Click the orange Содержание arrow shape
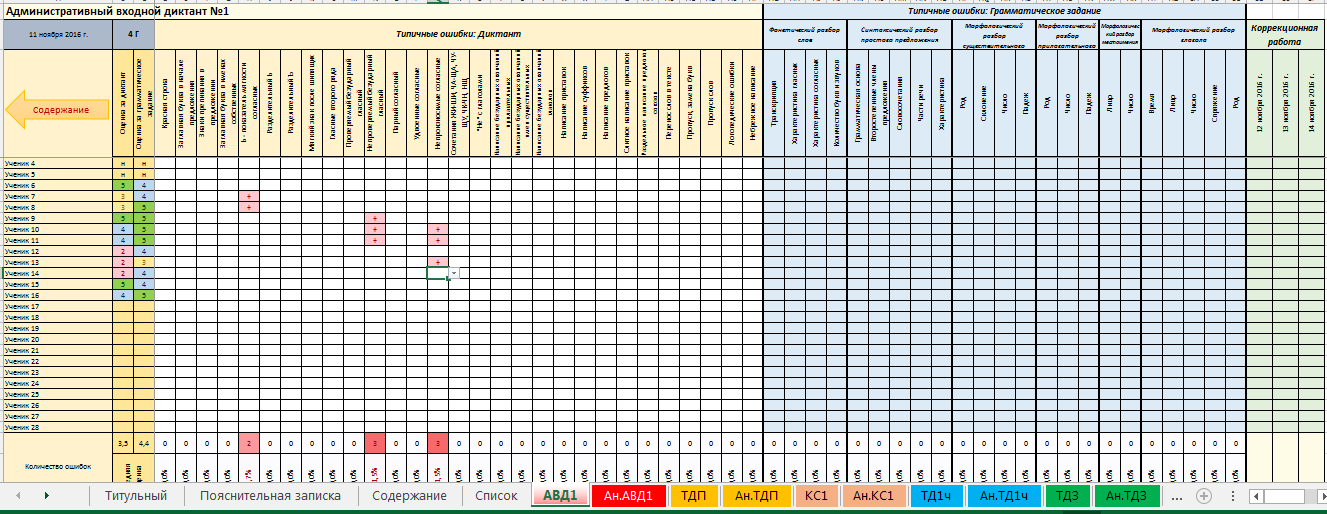This screenshot has width=1327, height=514. (x=57, y=109)
